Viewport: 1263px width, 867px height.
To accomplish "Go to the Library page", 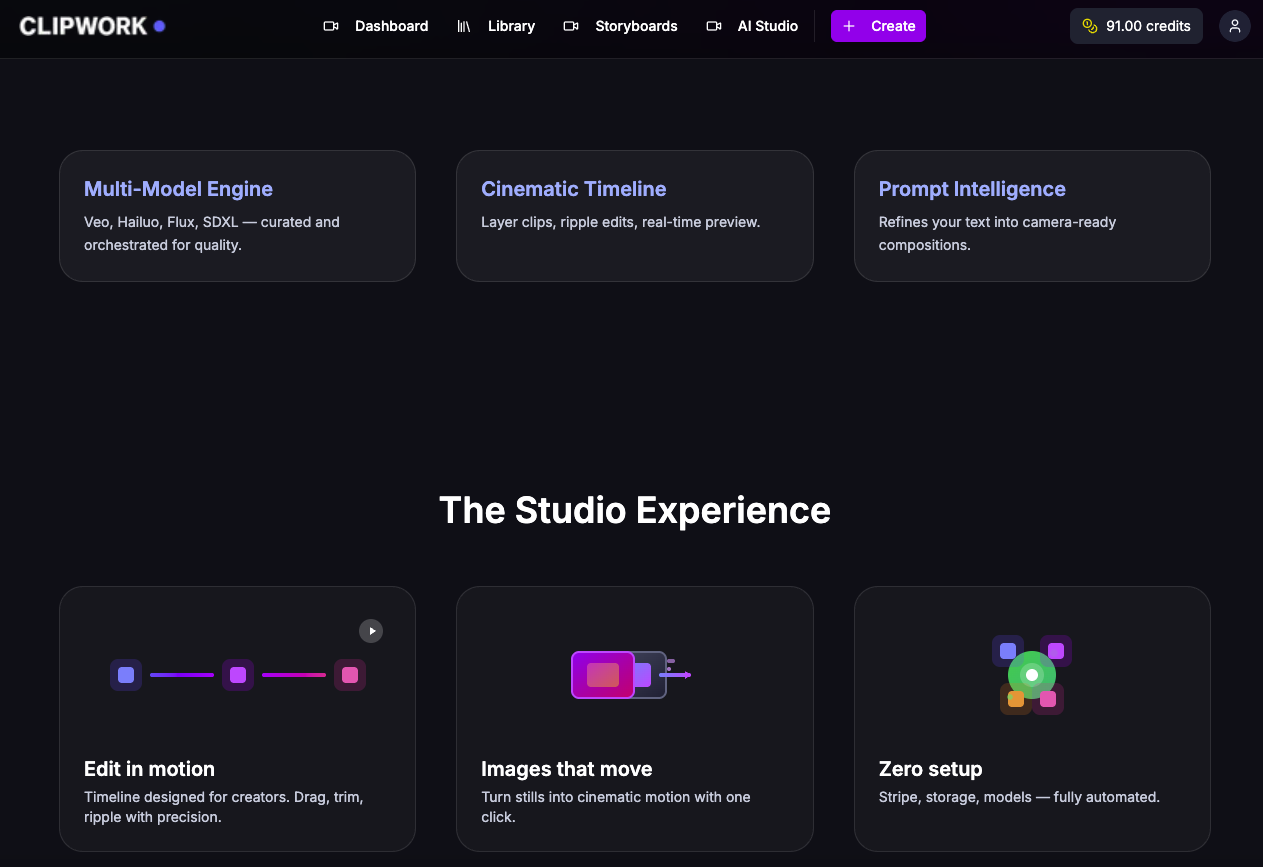I will click(x=511, y=26).
